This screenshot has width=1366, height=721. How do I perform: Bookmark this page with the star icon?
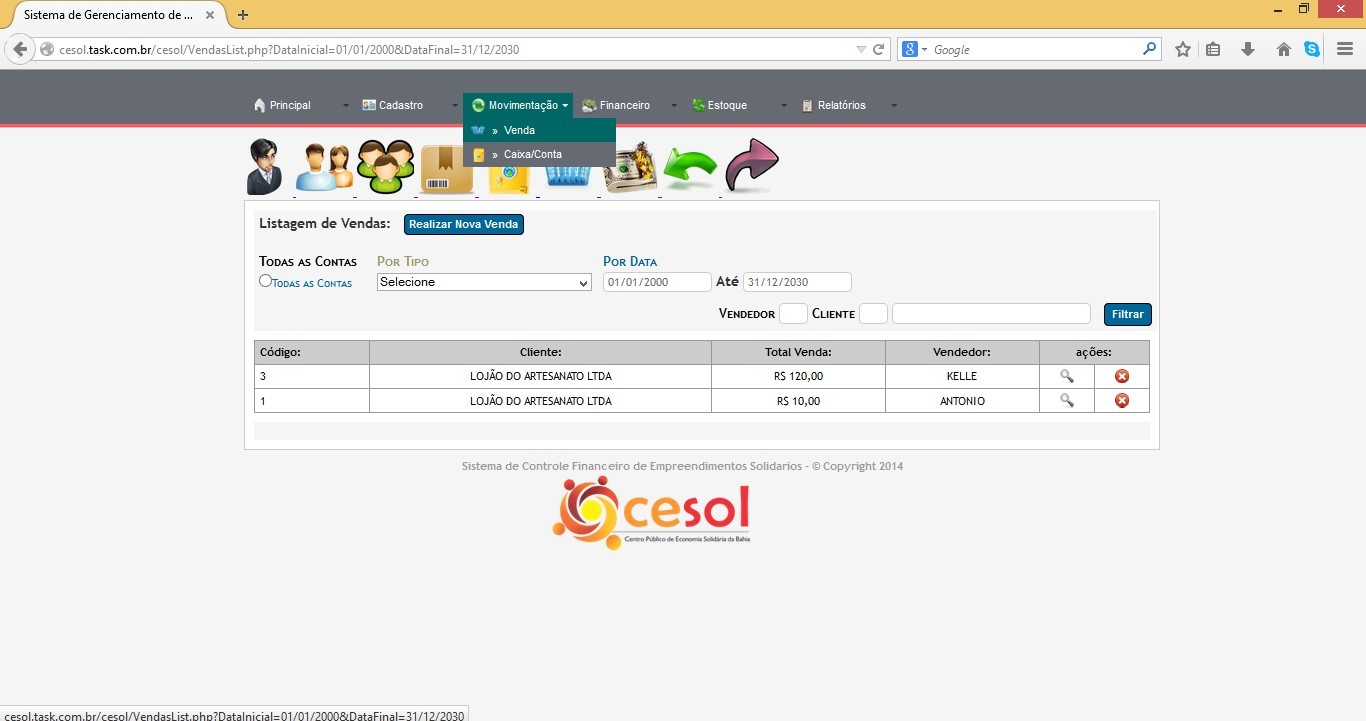[1183, 49]
